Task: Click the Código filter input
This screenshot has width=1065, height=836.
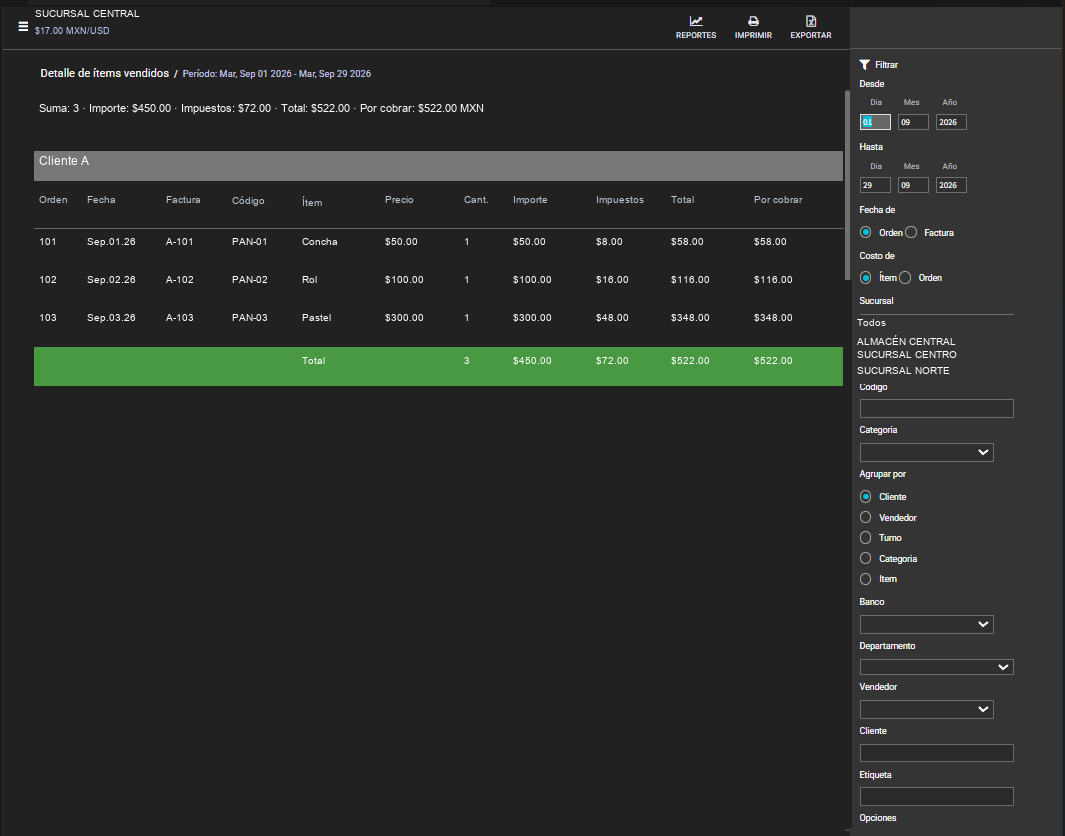Action: (x=937, y=408)
